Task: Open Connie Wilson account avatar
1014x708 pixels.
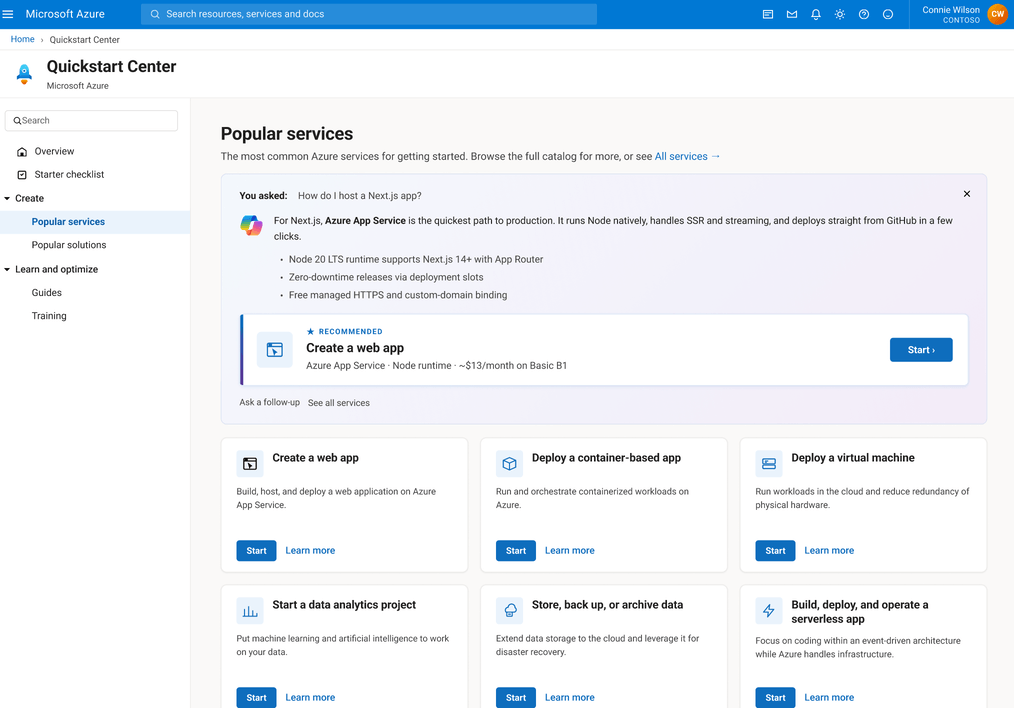Action: 997,14
